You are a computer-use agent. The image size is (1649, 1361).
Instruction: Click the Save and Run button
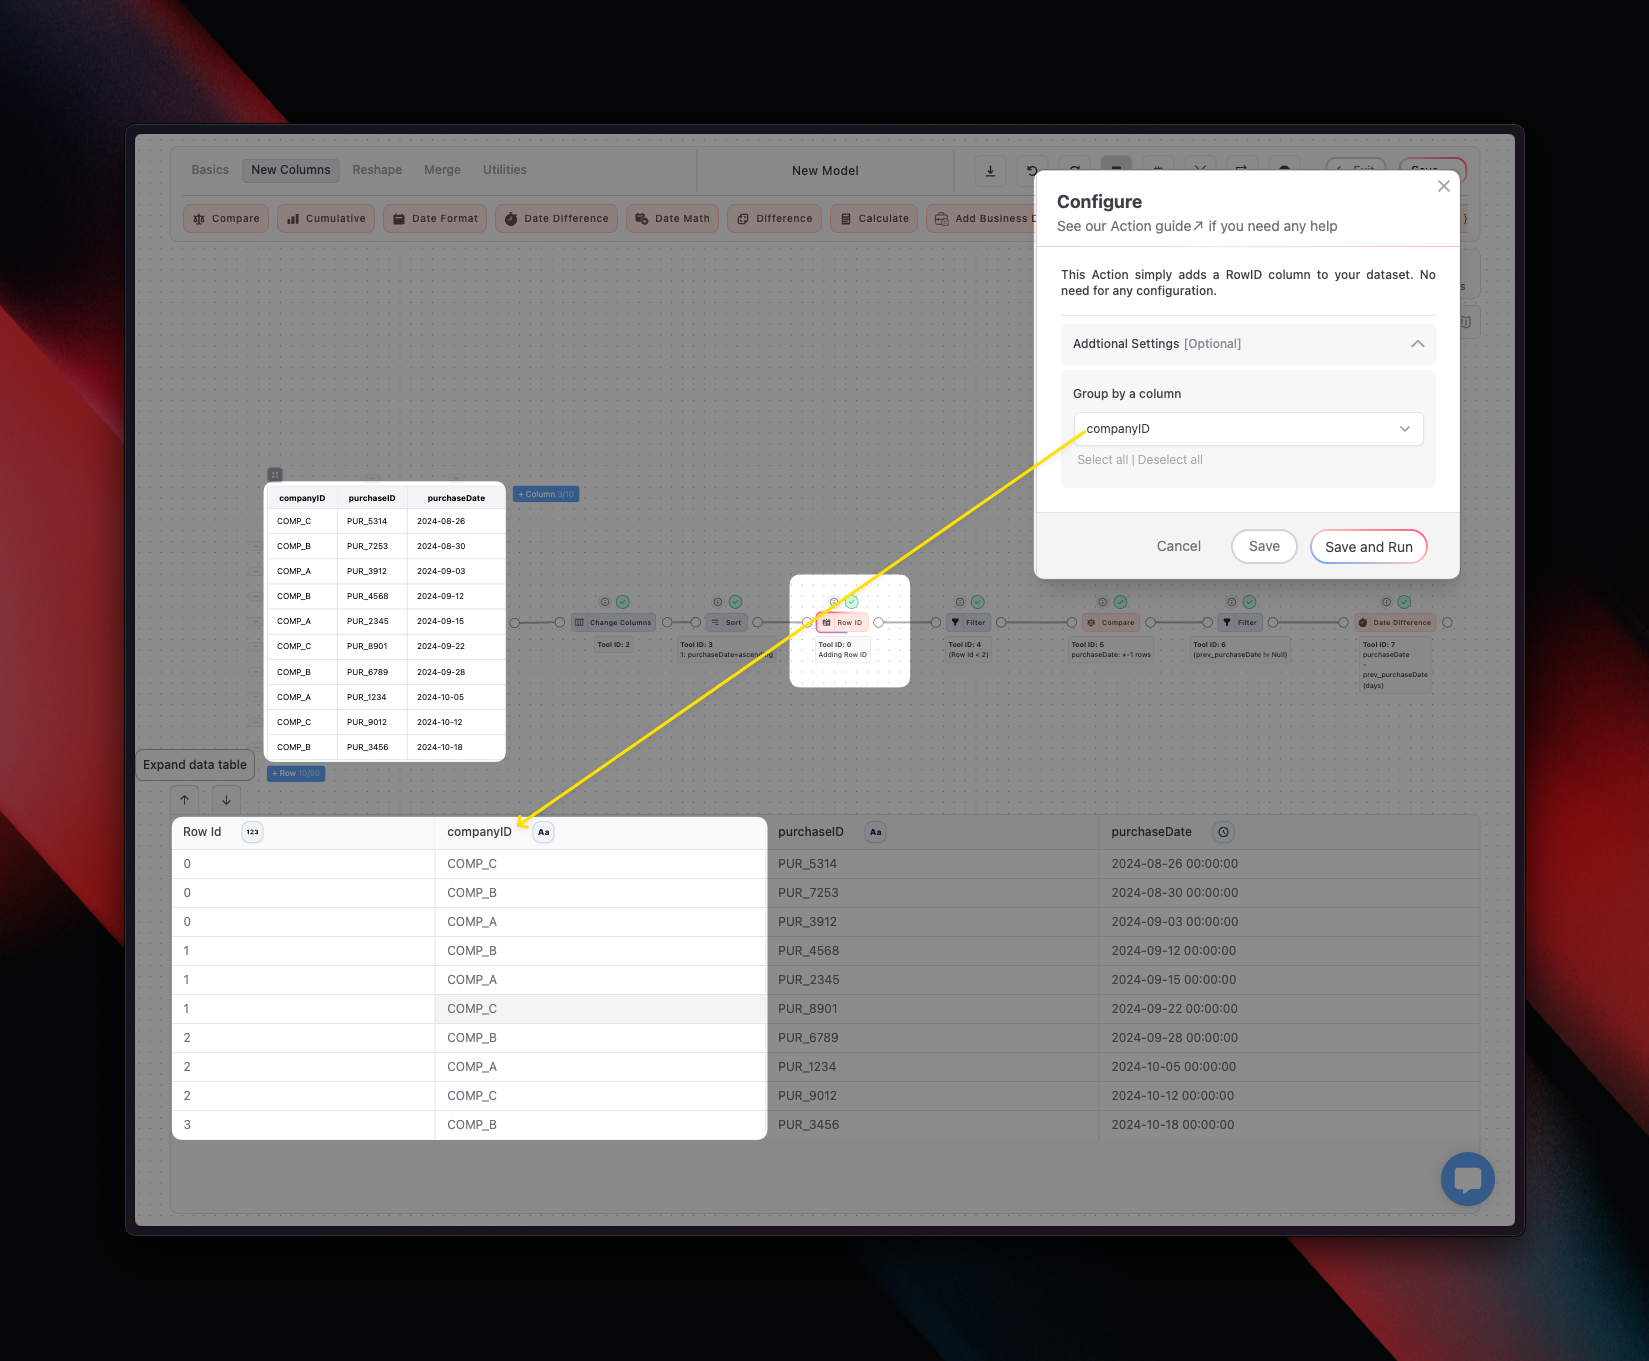click(x=1369, y=547)
